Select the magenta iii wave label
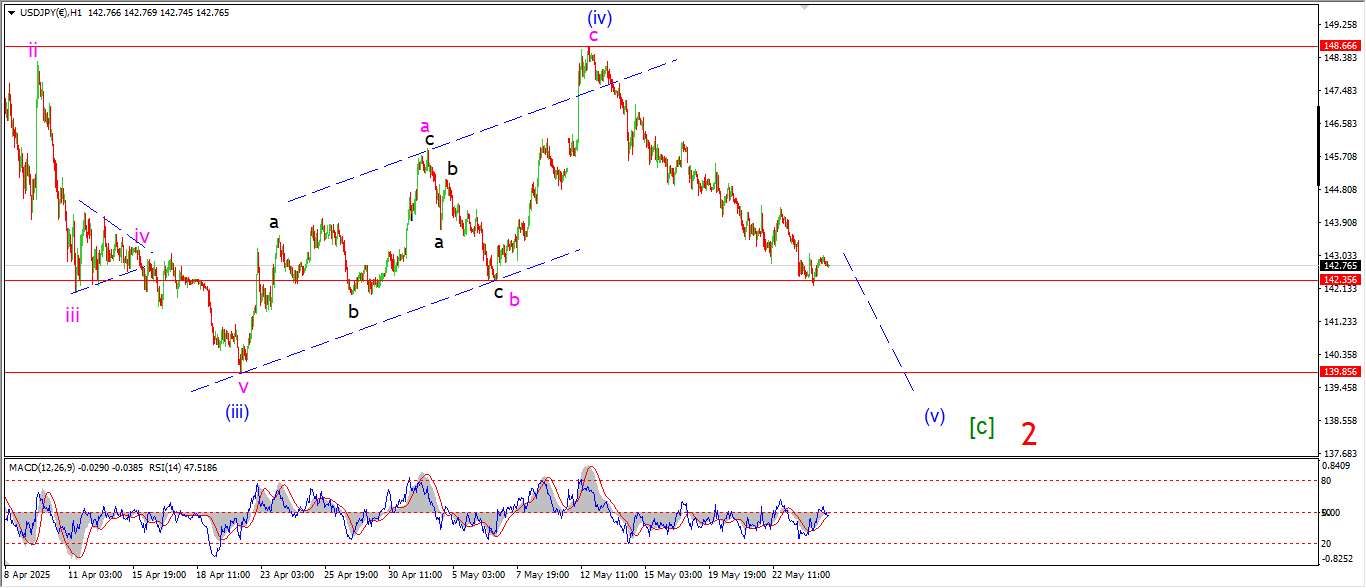The width and height of the screenshot is (1366, 588). click(73, 316)
